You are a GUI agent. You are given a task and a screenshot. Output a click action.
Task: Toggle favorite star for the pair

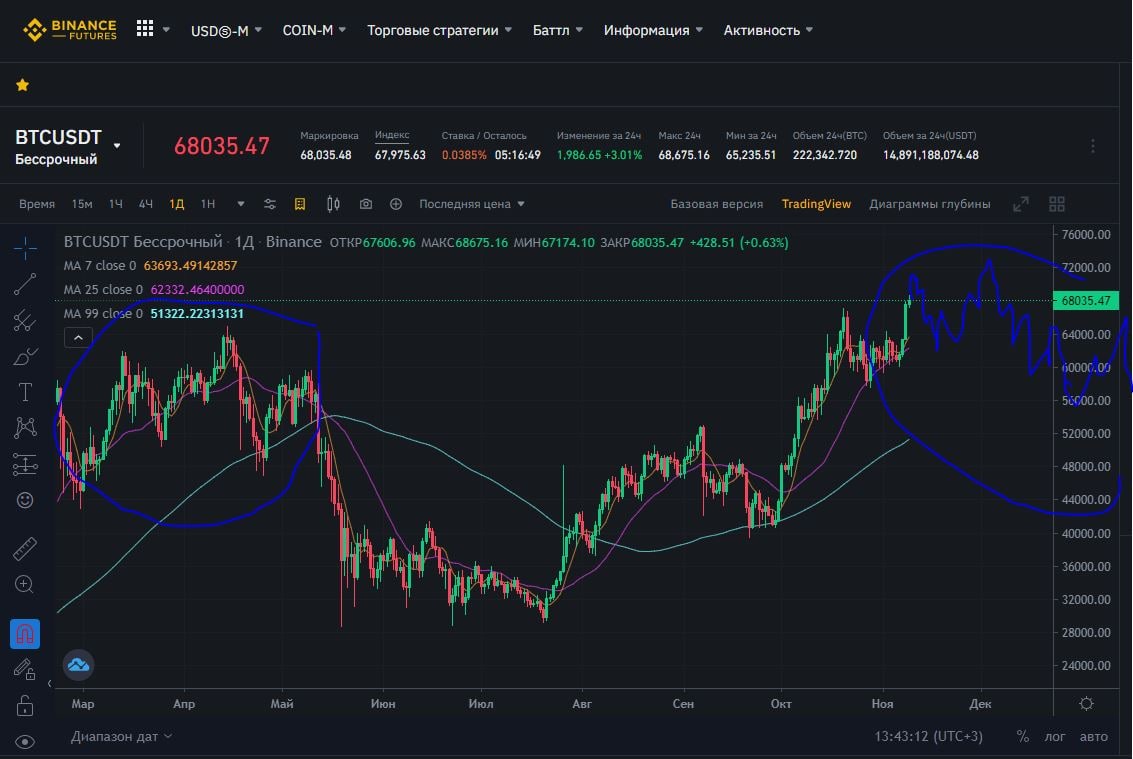tap(22, 85)
